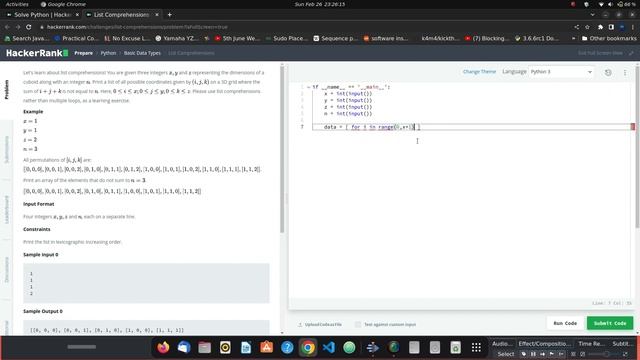This screenshot has width=640, height=360.
Task: Open LibreOffice Writer from the dock
Action: pyautogui.click(x=246, y=347)
